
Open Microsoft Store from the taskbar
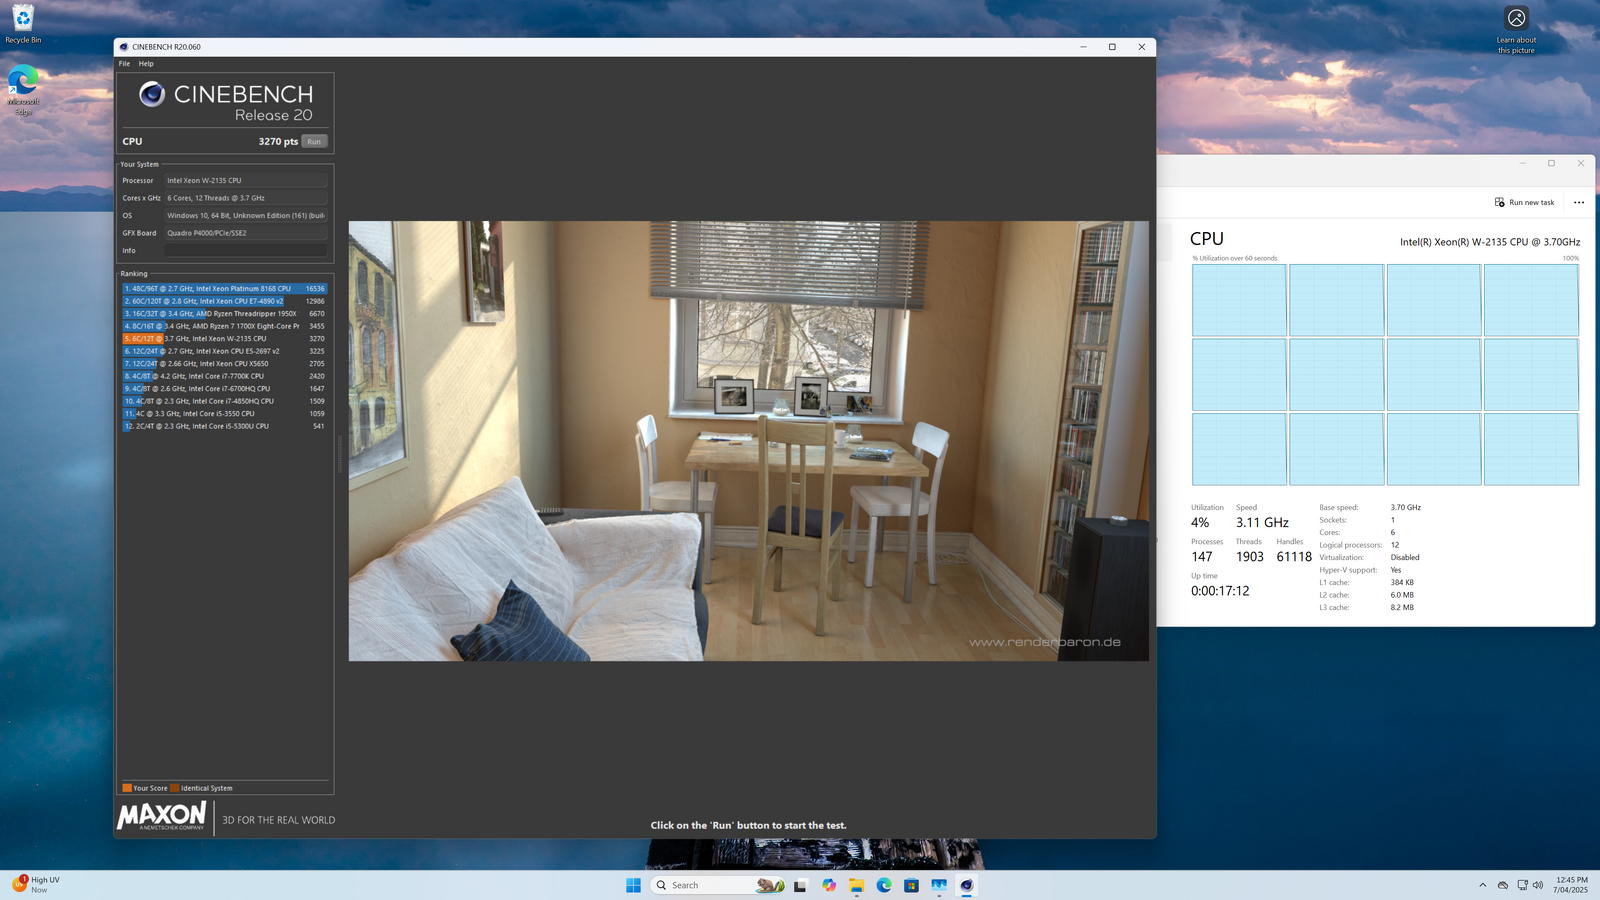click(x=911, y=885)
